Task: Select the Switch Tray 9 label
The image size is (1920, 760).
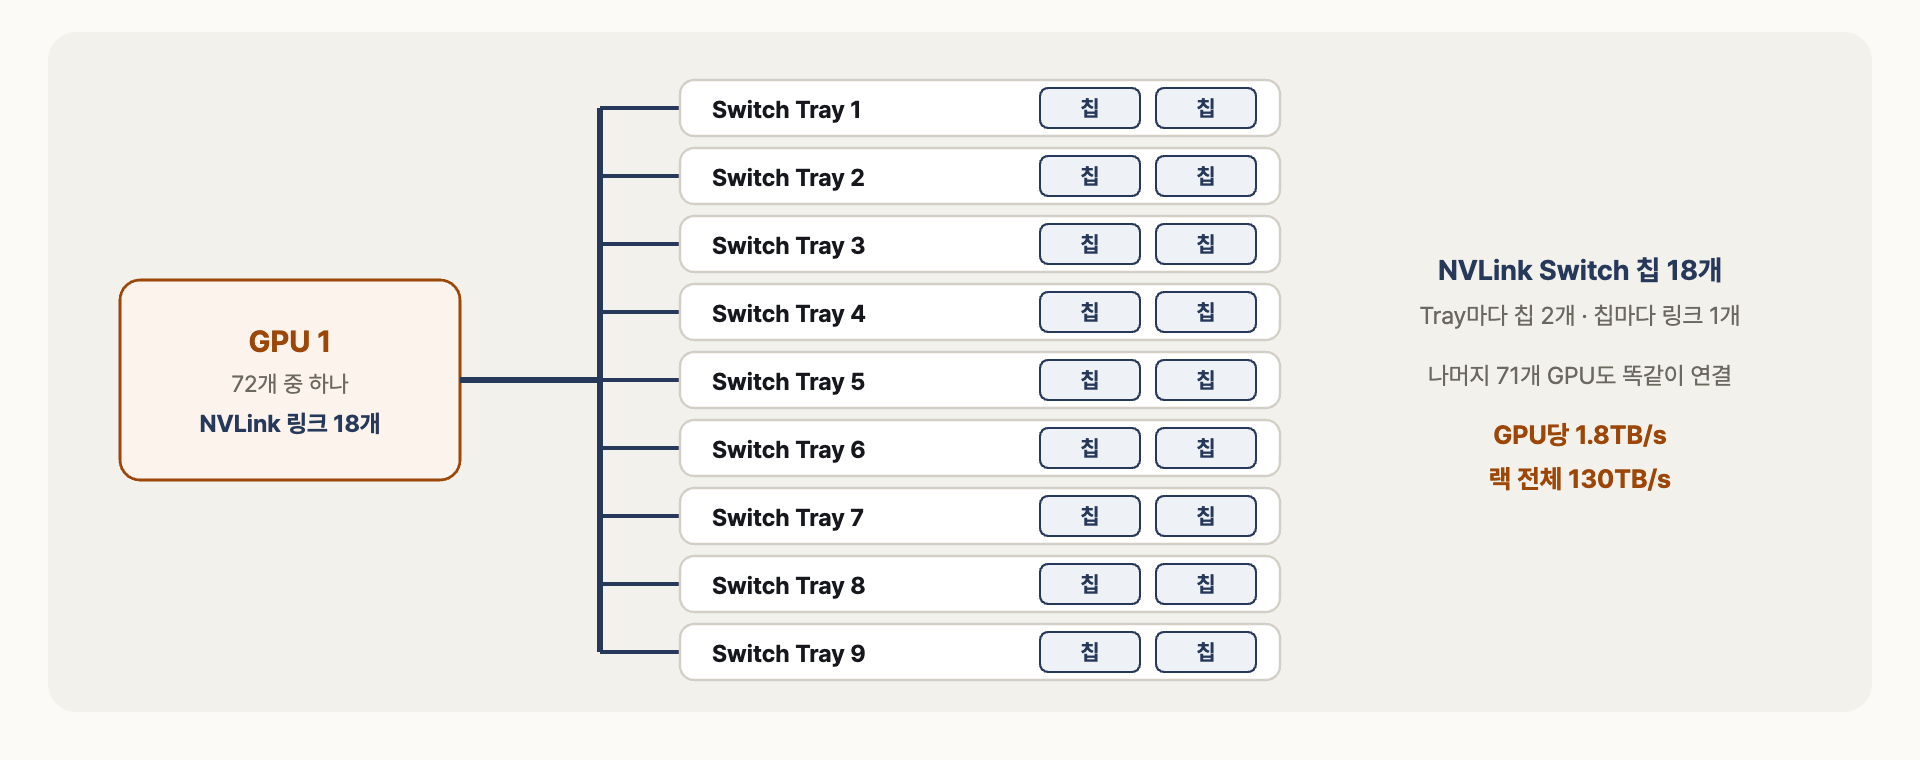Action: coord(788,653)
